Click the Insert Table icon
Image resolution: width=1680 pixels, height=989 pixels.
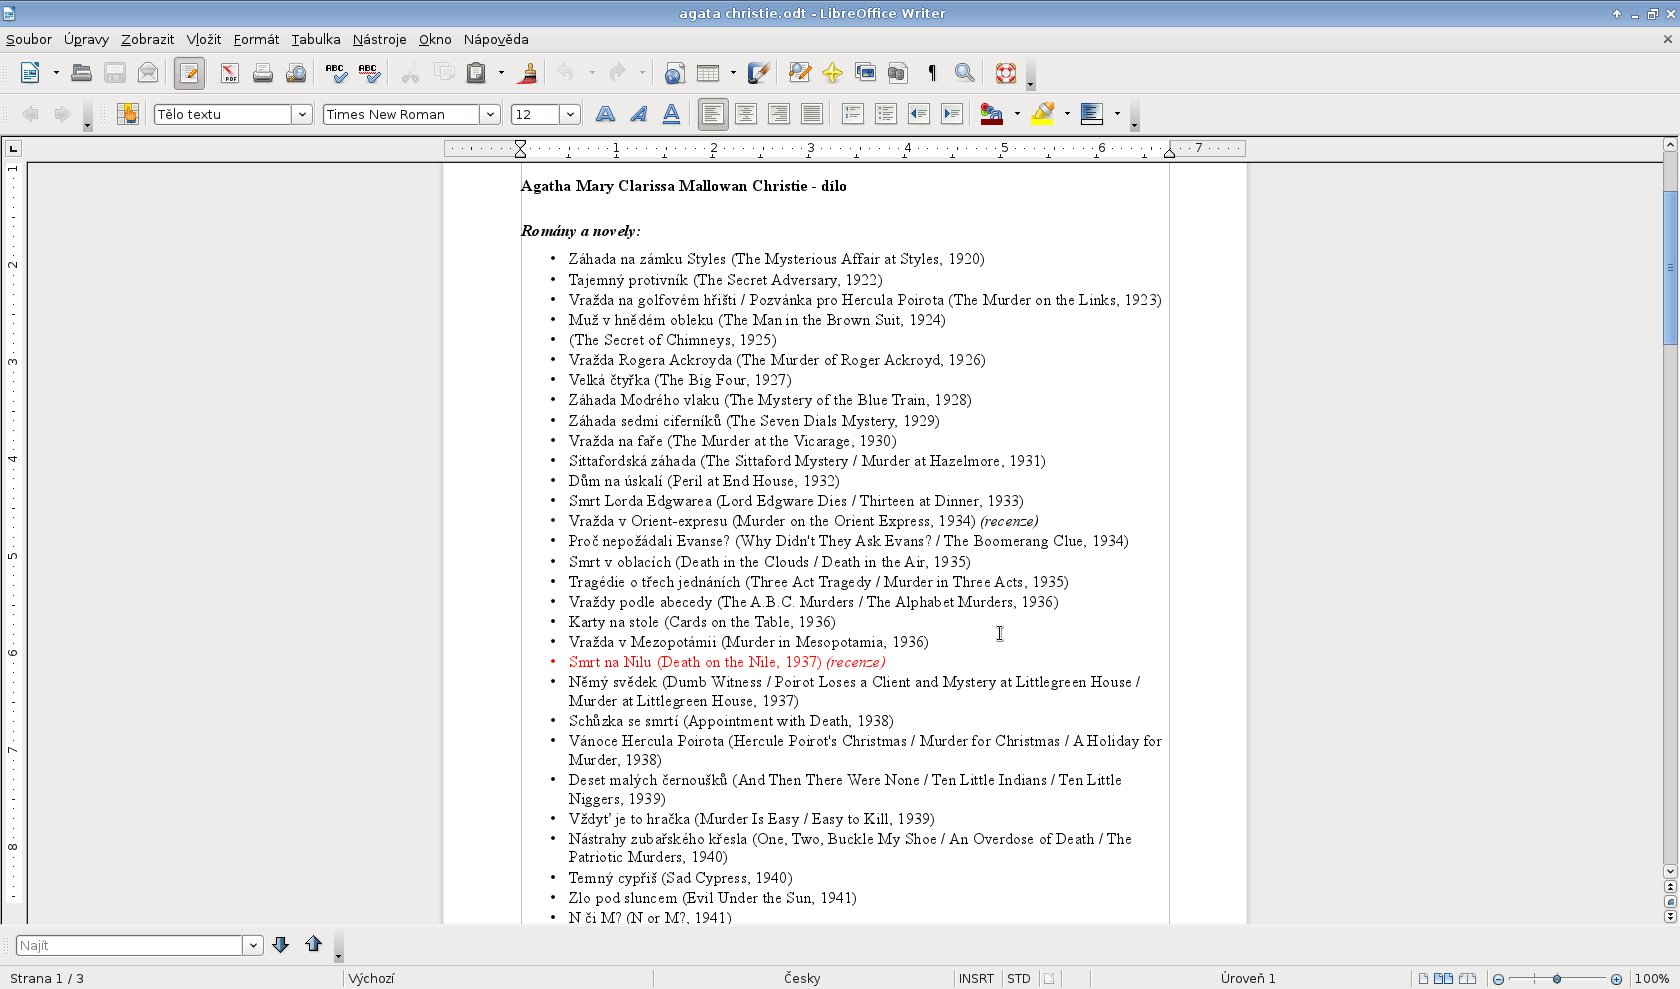click(708, 73)
